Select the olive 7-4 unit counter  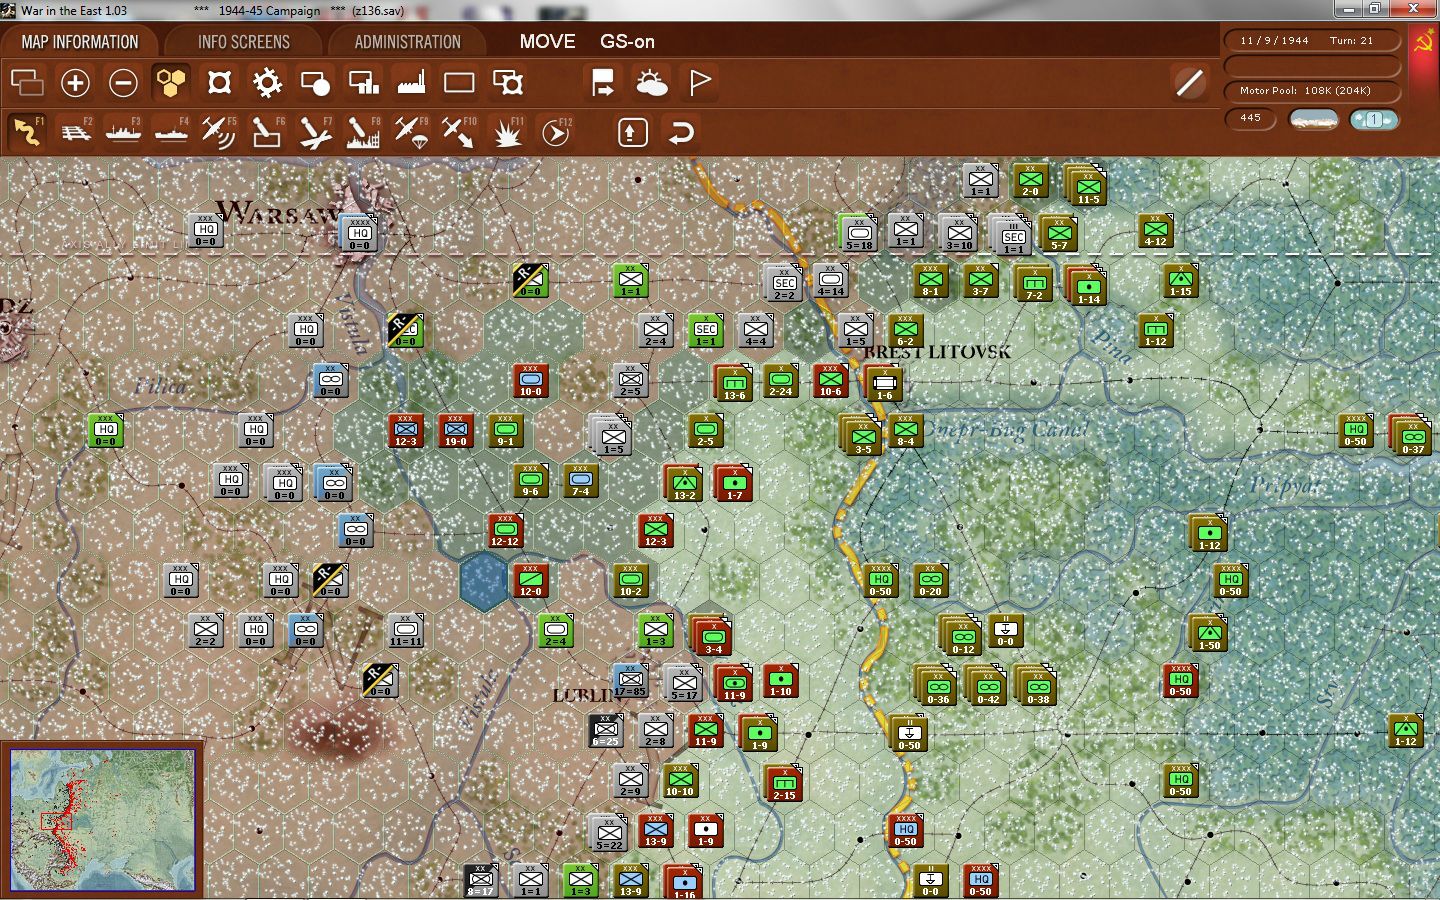pyautogui.click(x=580, y=481)
